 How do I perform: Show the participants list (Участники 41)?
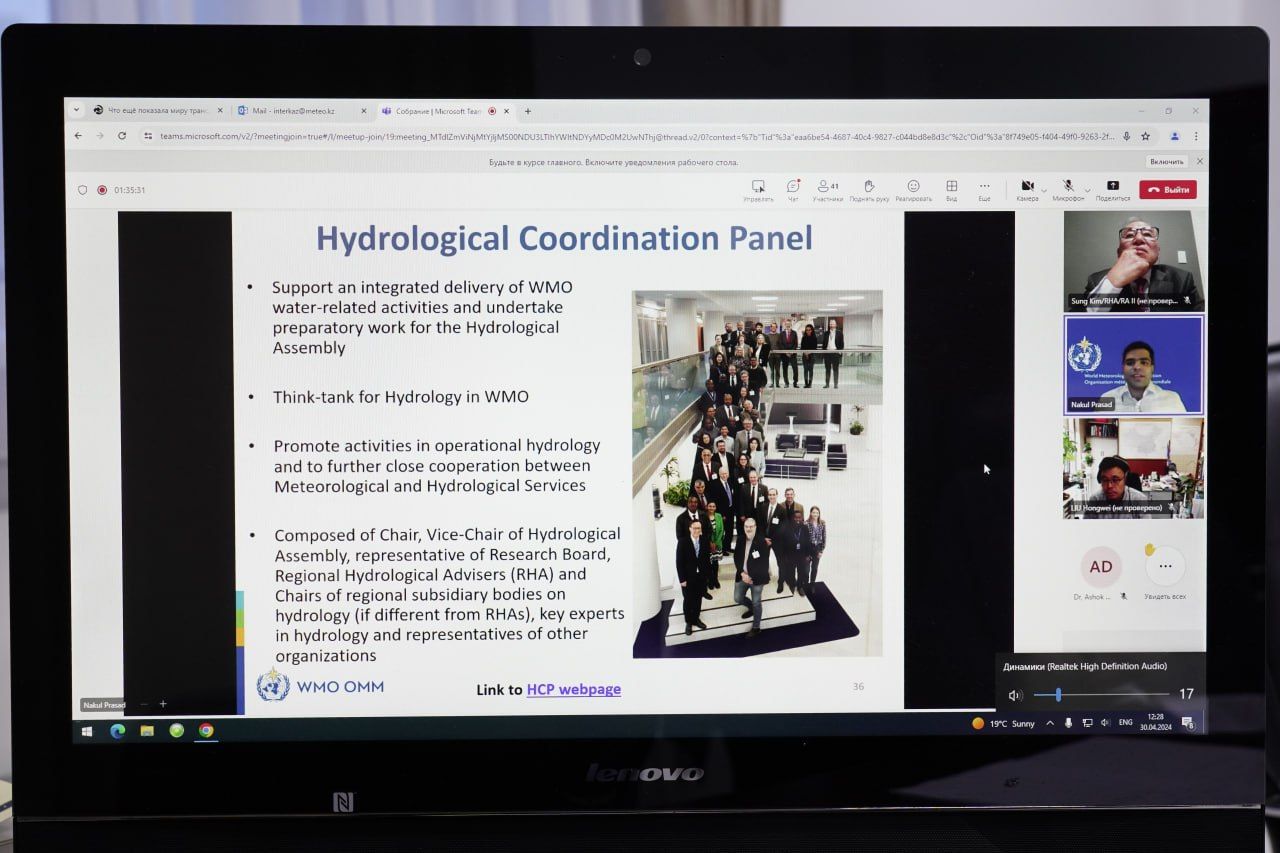pyautogui.click(x=828, y=190)
